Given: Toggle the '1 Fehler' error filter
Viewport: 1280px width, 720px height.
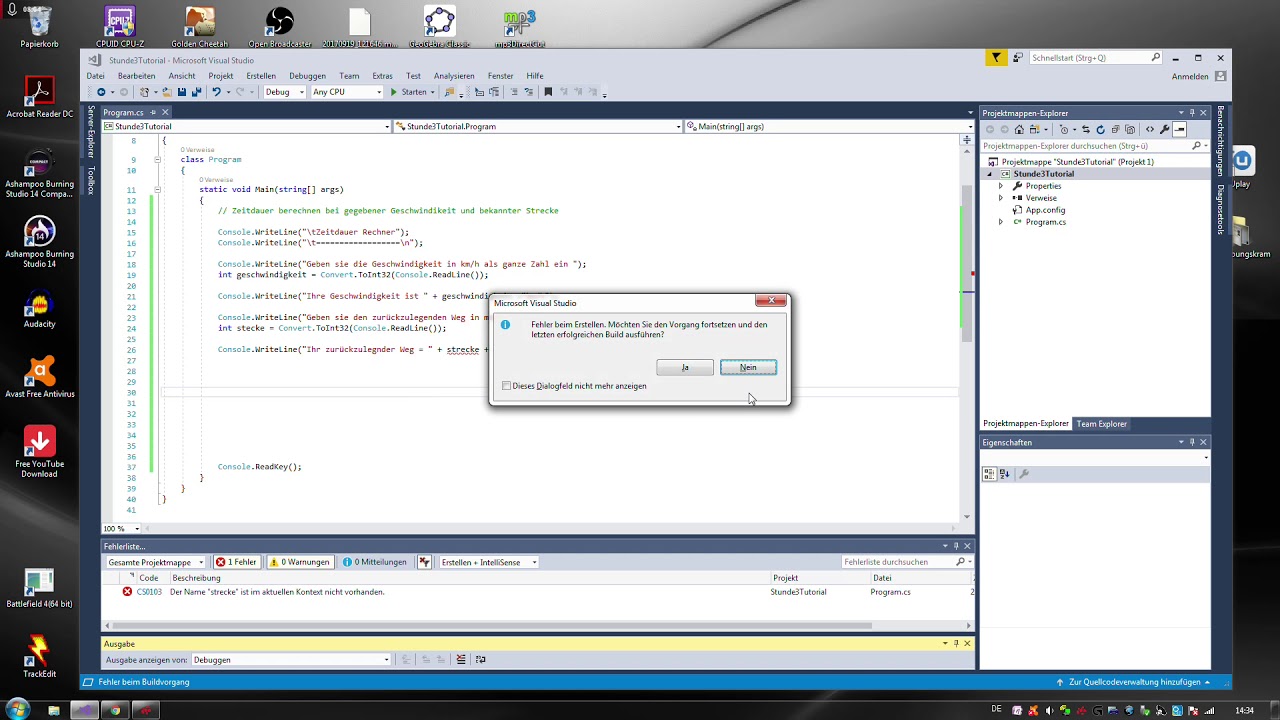Looking at the screenshot, I should pyautogui.click(x=236, y=562).
